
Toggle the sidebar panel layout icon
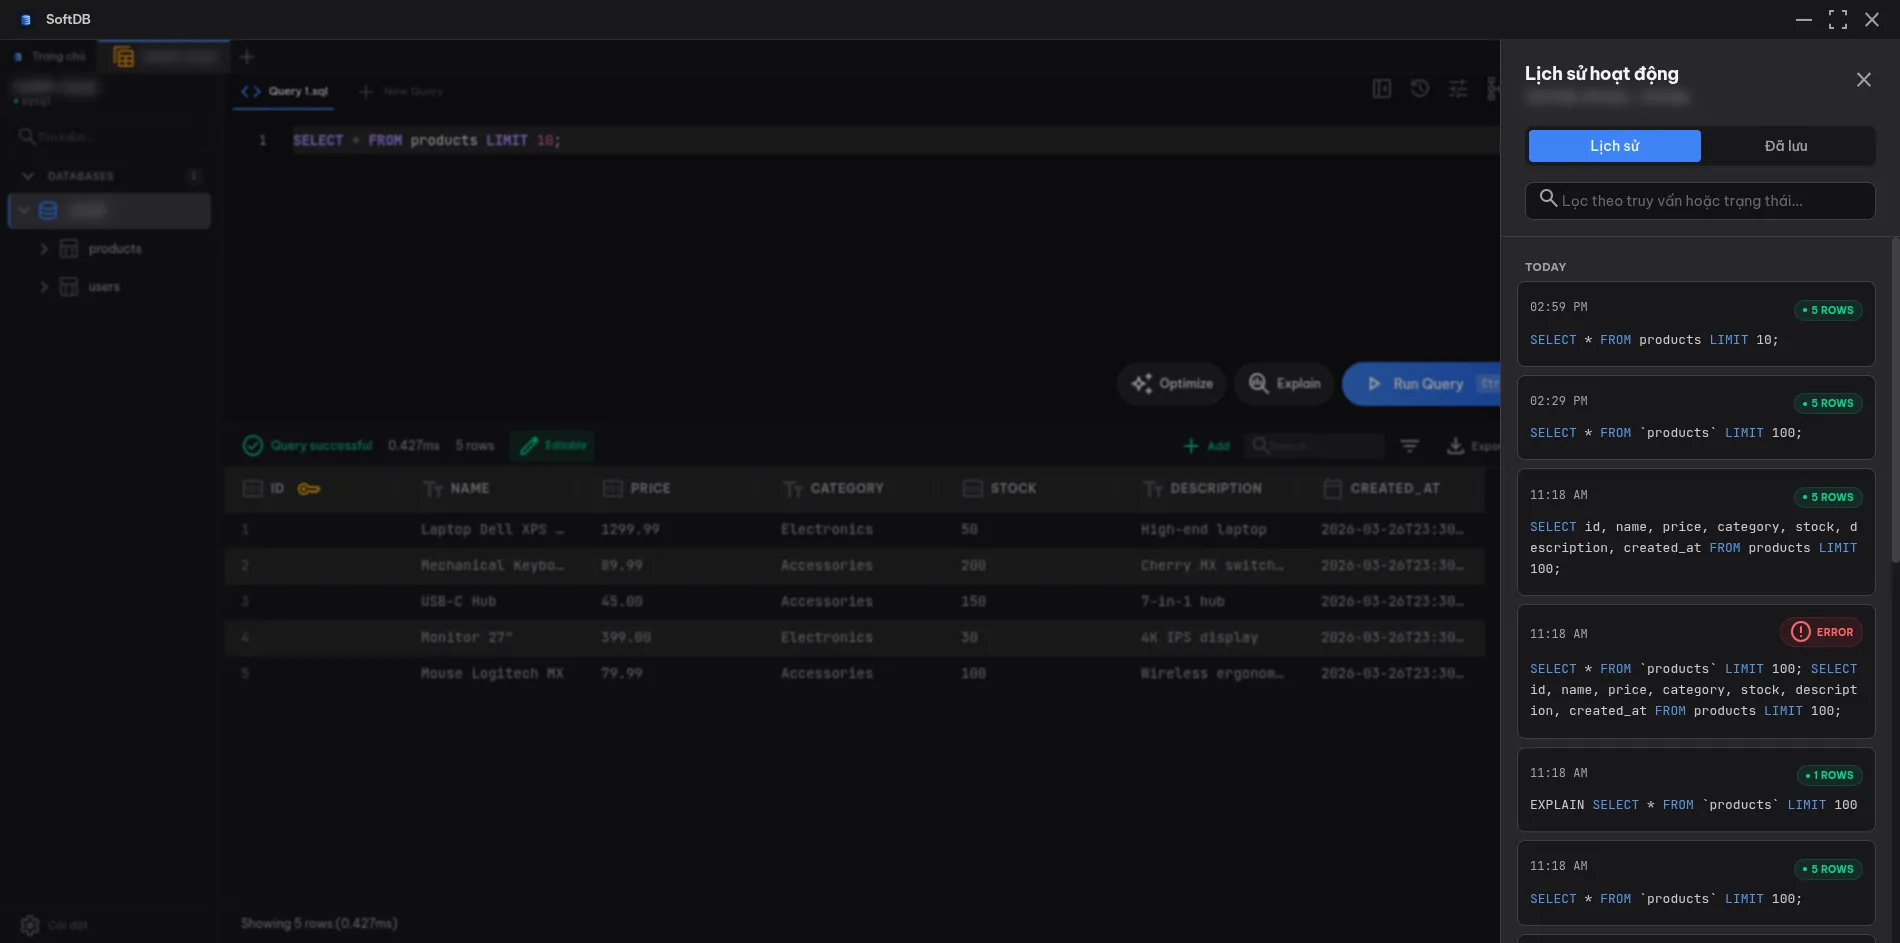[x=1381, y=89]
